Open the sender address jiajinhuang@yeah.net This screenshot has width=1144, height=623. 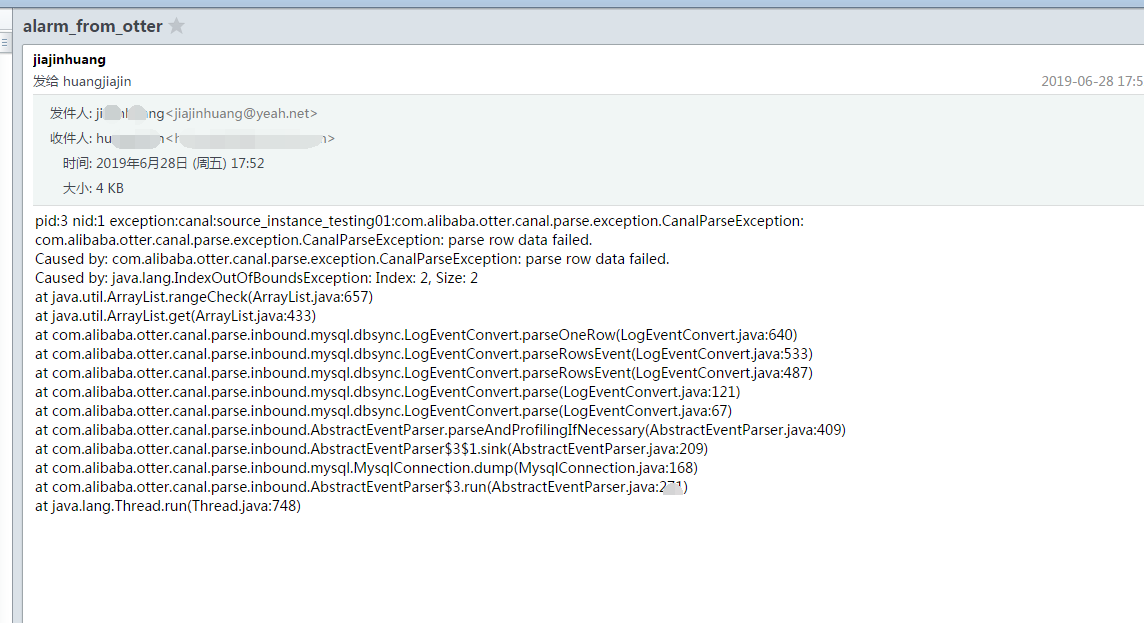tap(241, 114)
